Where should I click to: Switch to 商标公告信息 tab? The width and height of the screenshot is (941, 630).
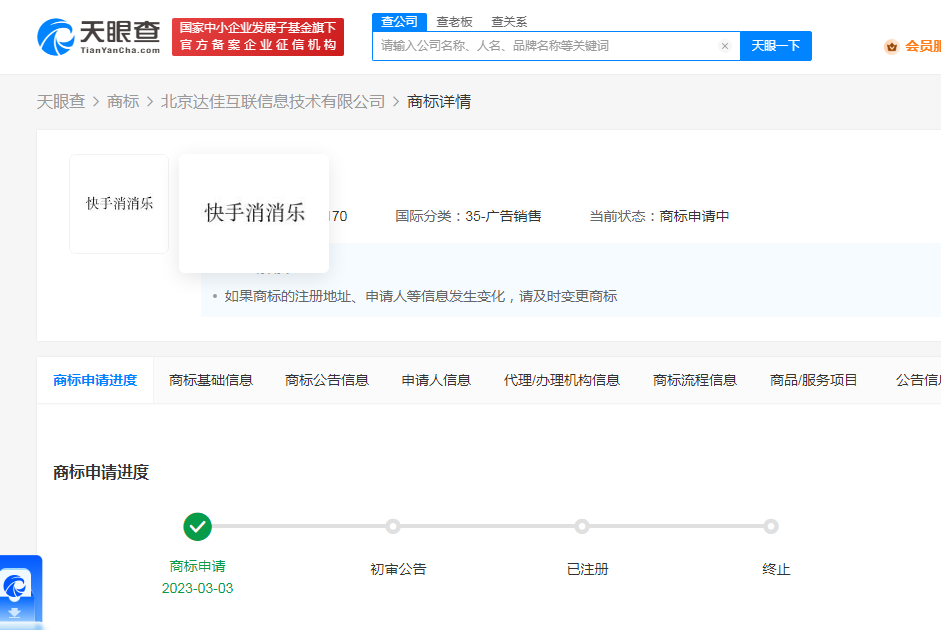(x=326, y=380)
